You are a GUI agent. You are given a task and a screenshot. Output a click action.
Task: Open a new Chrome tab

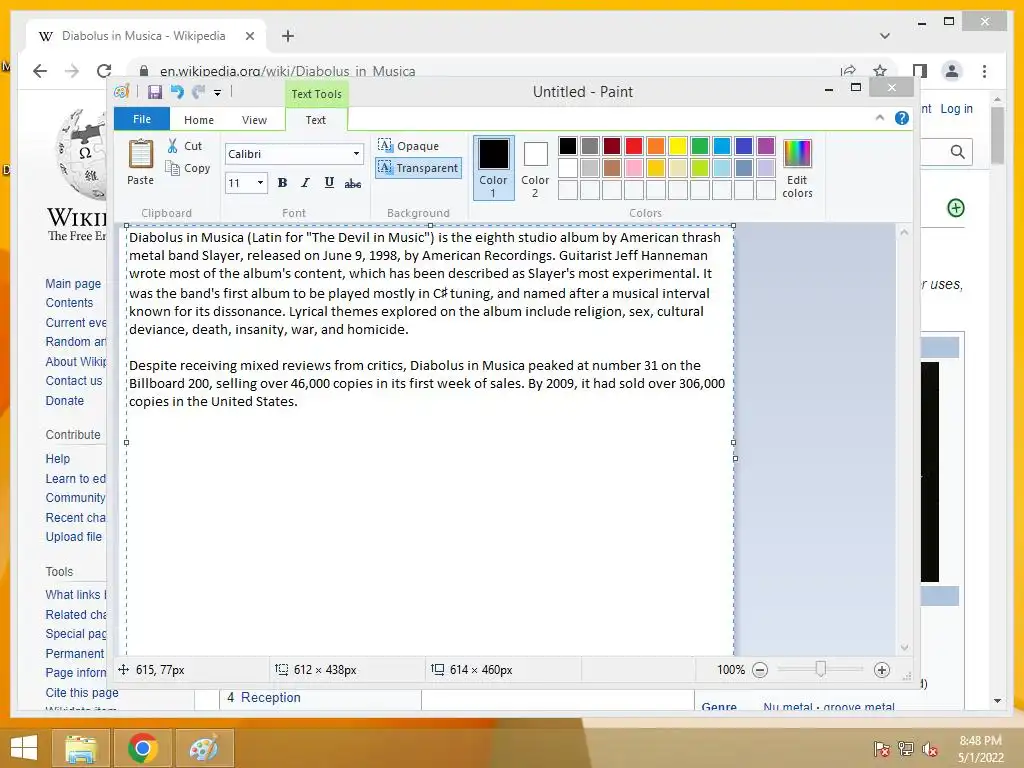pos(288,36)
